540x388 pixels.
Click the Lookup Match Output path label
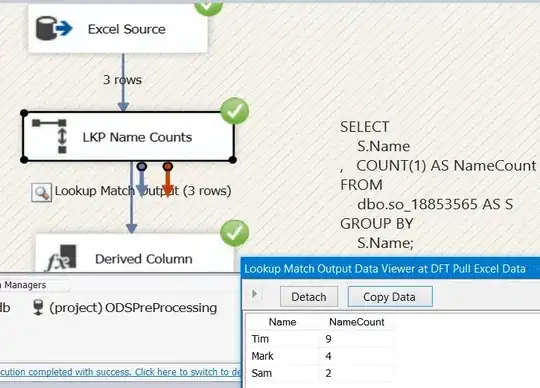(143, 191)
